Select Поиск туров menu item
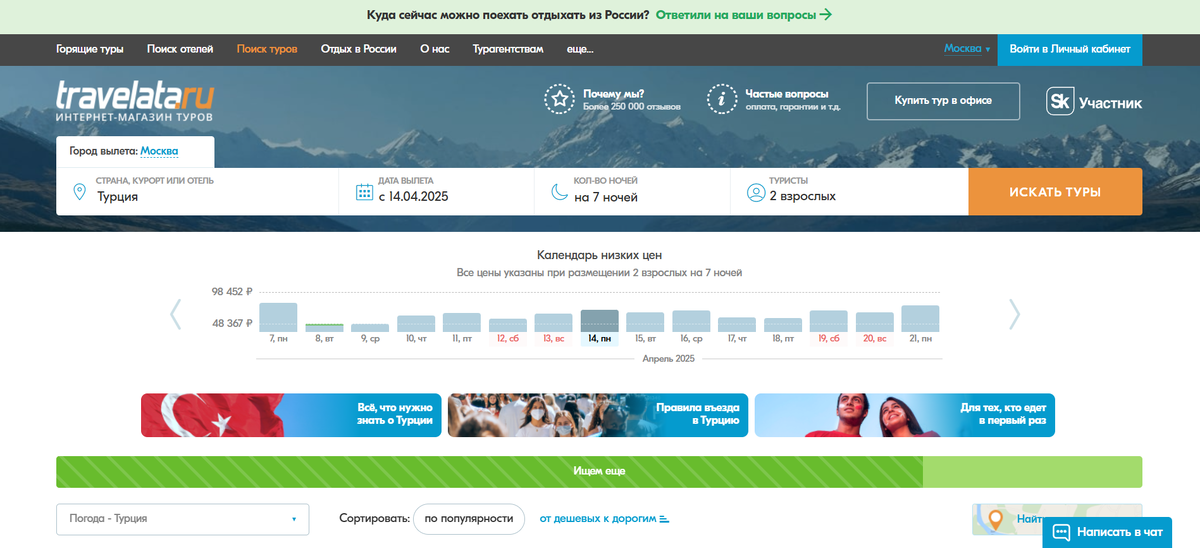 267,49
